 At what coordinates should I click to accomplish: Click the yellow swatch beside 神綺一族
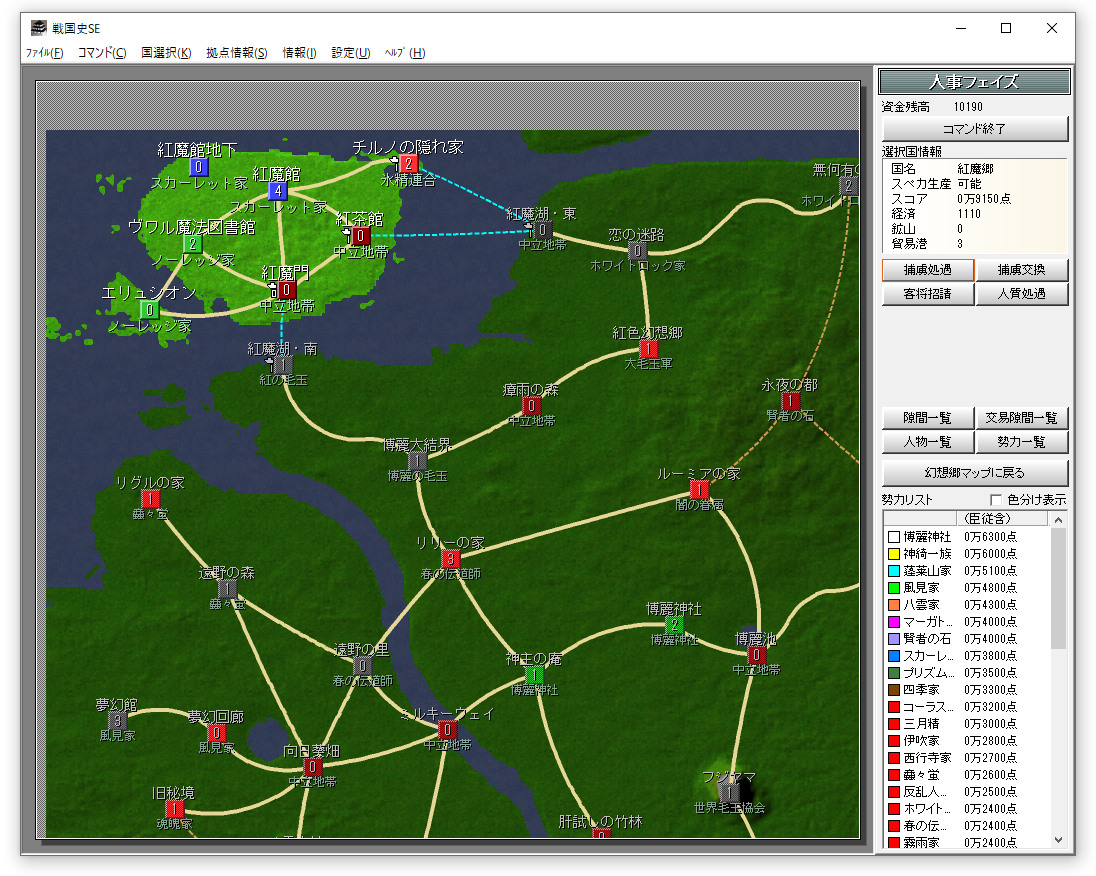[893, 554]
